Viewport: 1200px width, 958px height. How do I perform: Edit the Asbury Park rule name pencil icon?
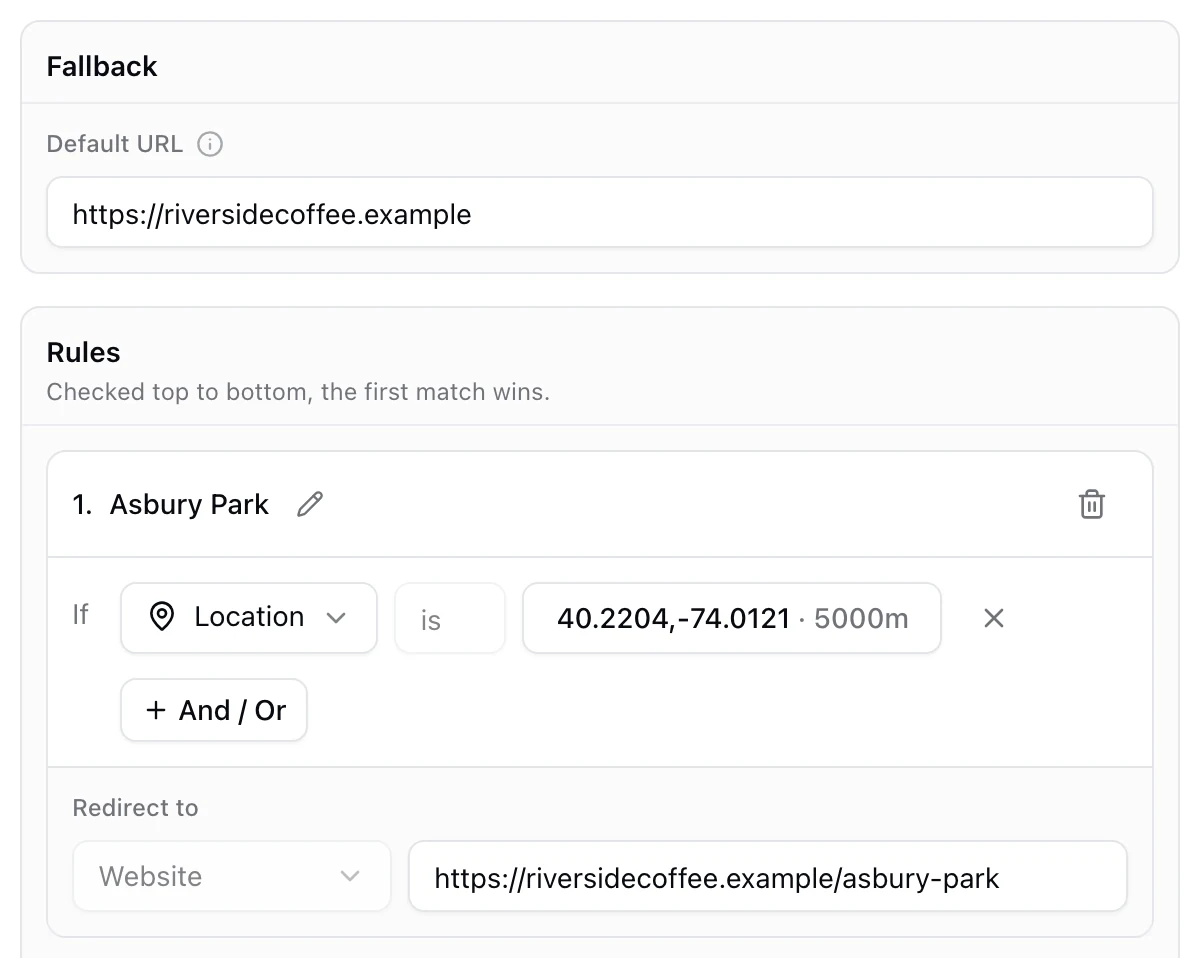(311, 504)
